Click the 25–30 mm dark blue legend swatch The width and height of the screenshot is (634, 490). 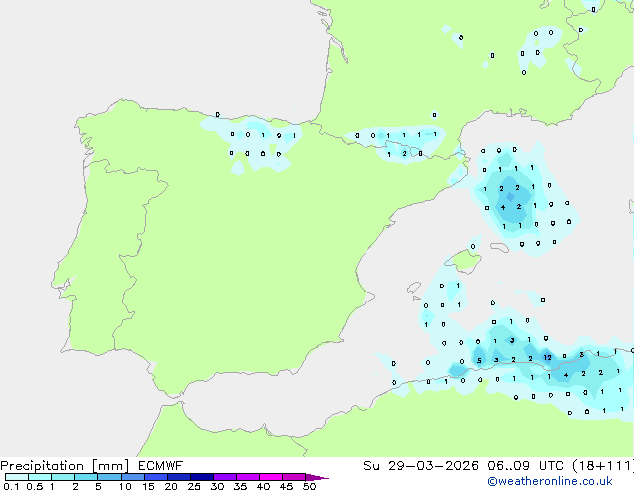[202, 477]
